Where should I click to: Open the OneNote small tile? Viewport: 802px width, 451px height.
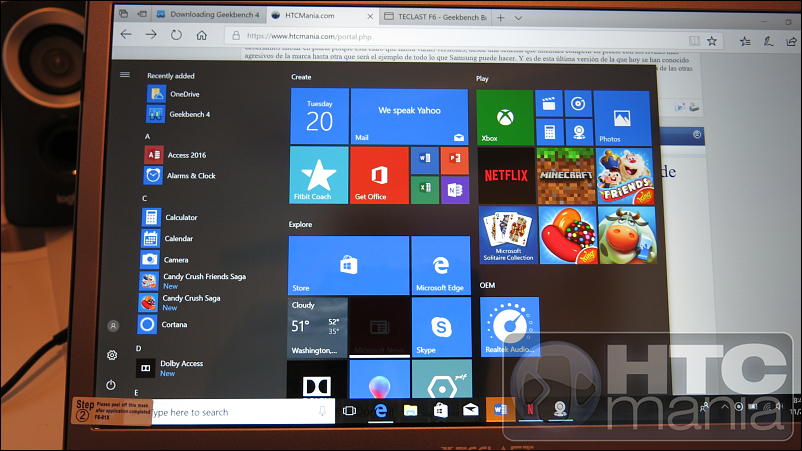455,190
